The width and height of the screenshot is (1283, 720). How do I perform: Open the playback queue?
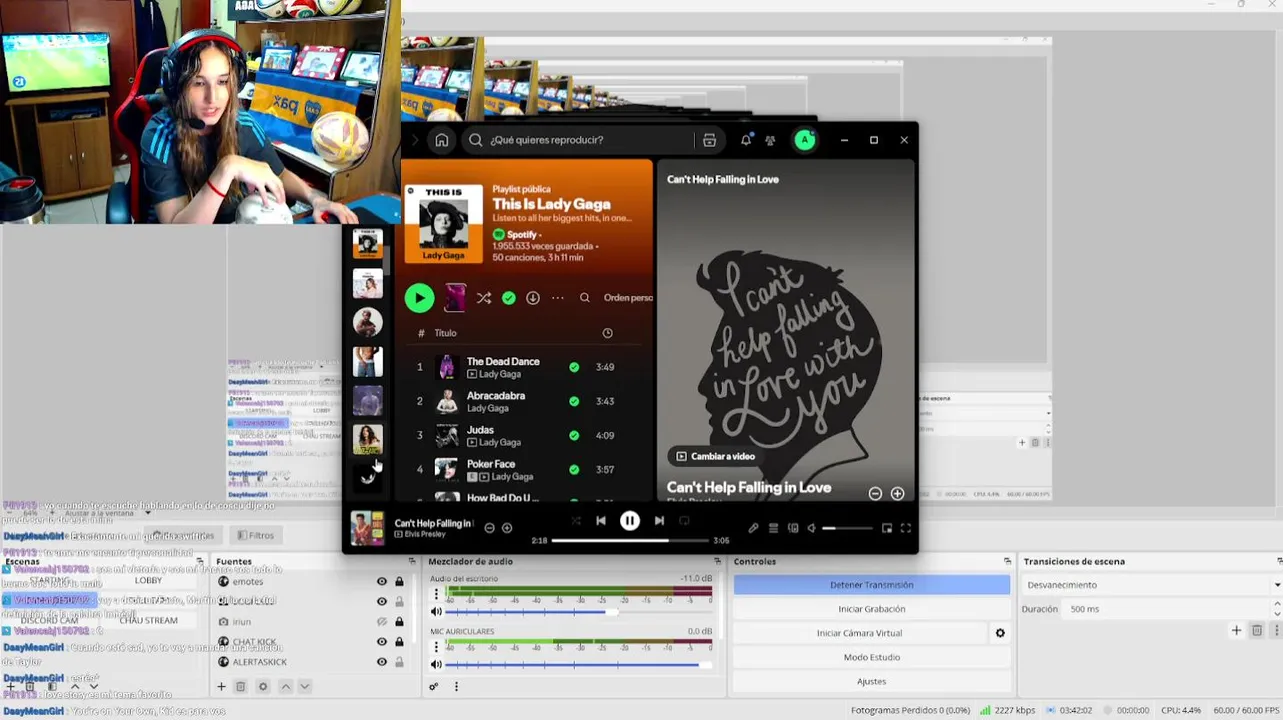click(x=773, y=528)
